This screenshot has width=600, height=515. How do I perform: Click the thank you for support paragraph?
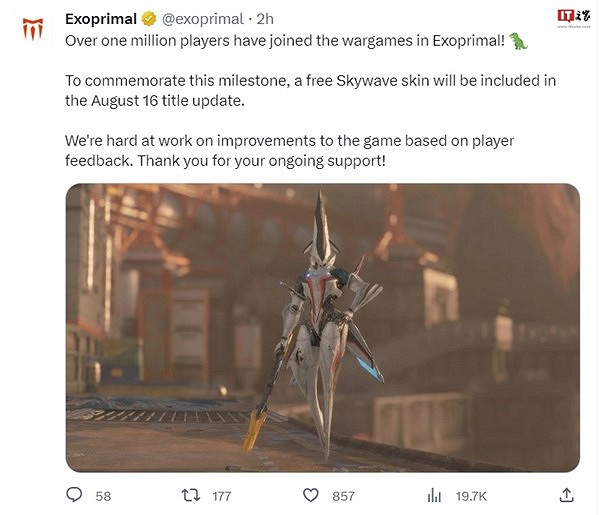(289, 151)
